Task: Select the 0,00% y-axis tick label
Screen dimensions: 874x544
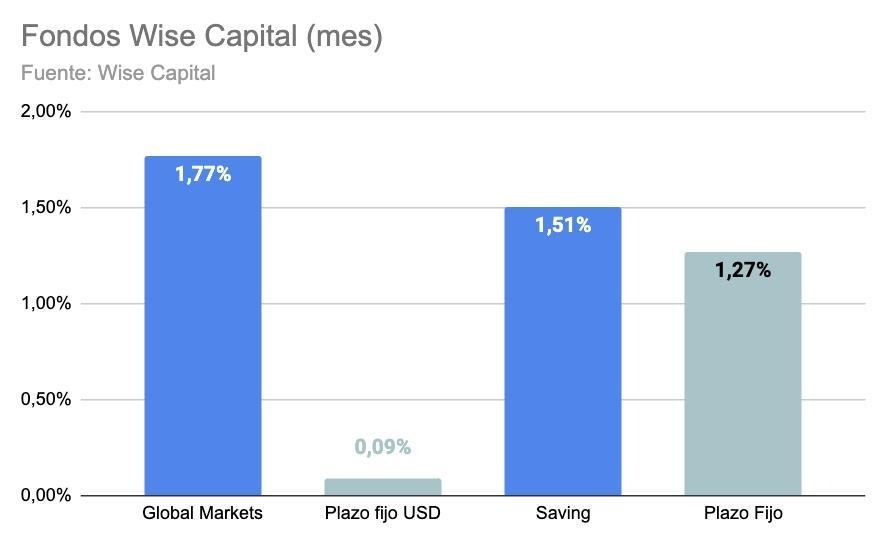Action: [46, 495]
